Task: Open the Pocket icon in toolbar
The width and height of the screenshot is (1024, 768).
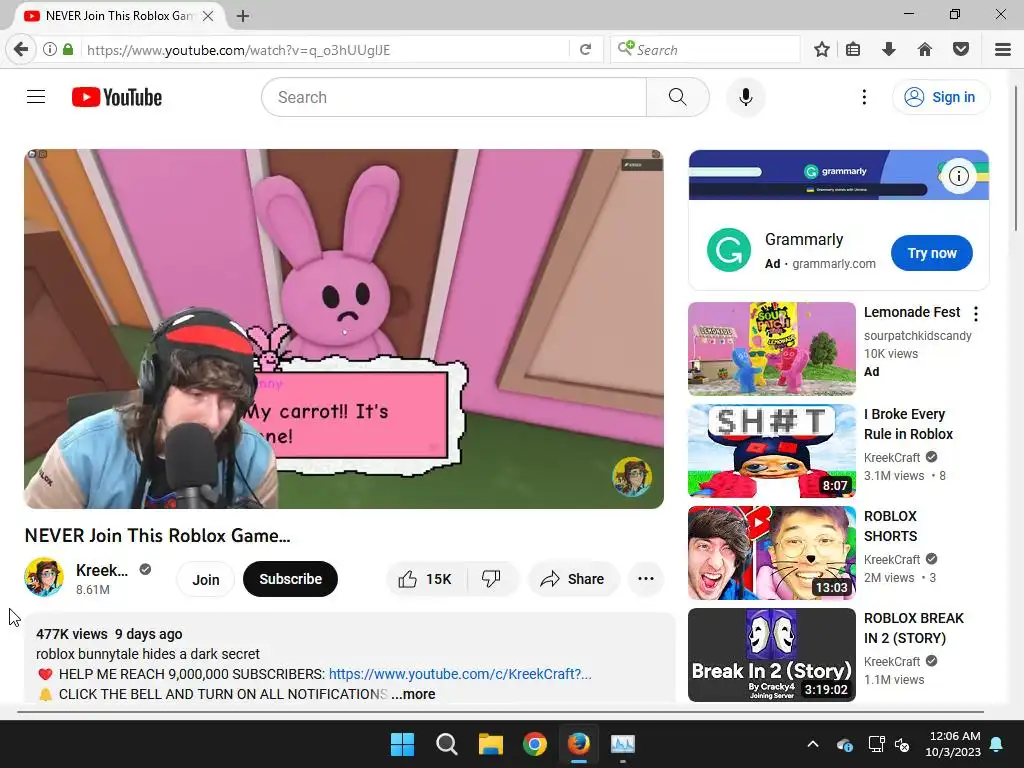Action: [961, 50]
